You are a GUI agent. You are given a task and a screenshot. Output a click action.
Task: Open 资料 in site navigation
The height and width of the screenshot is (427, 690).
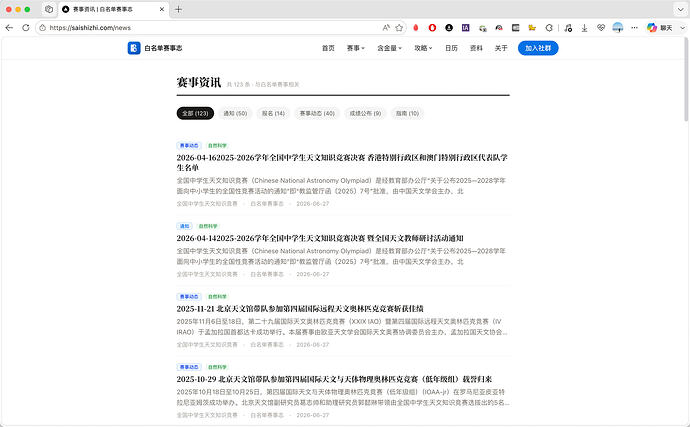point(476,48)
